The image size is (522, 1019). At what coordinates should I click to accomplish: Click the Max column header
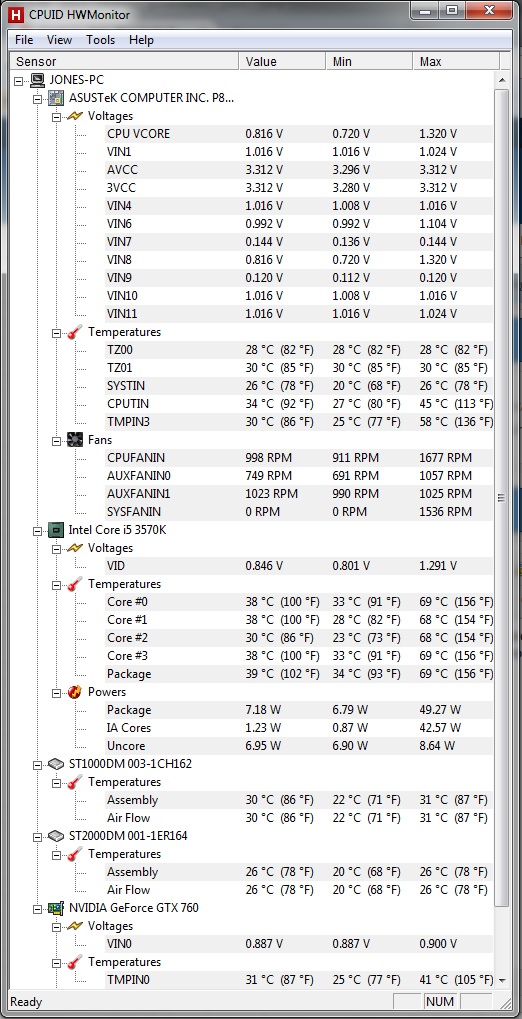[456, 62]
